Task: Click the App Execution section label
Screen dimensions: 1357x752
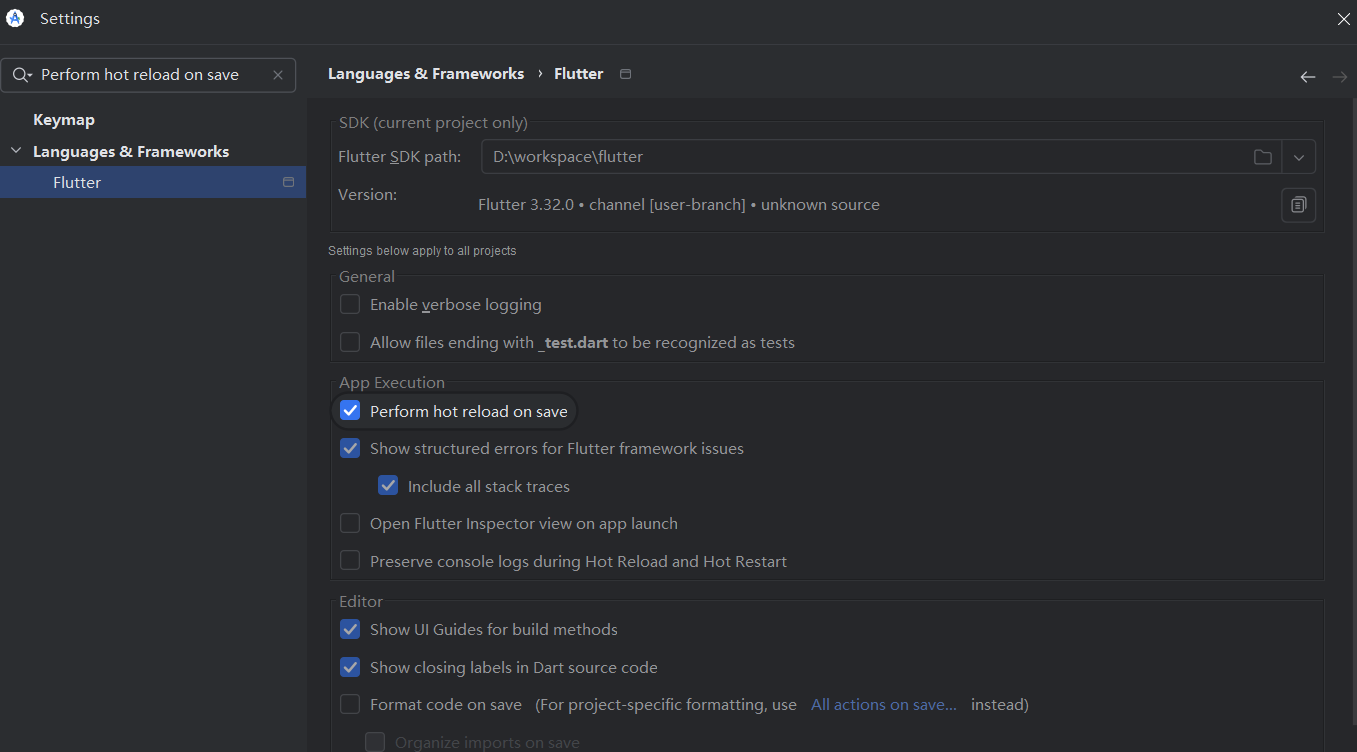Action: (392, 383)
